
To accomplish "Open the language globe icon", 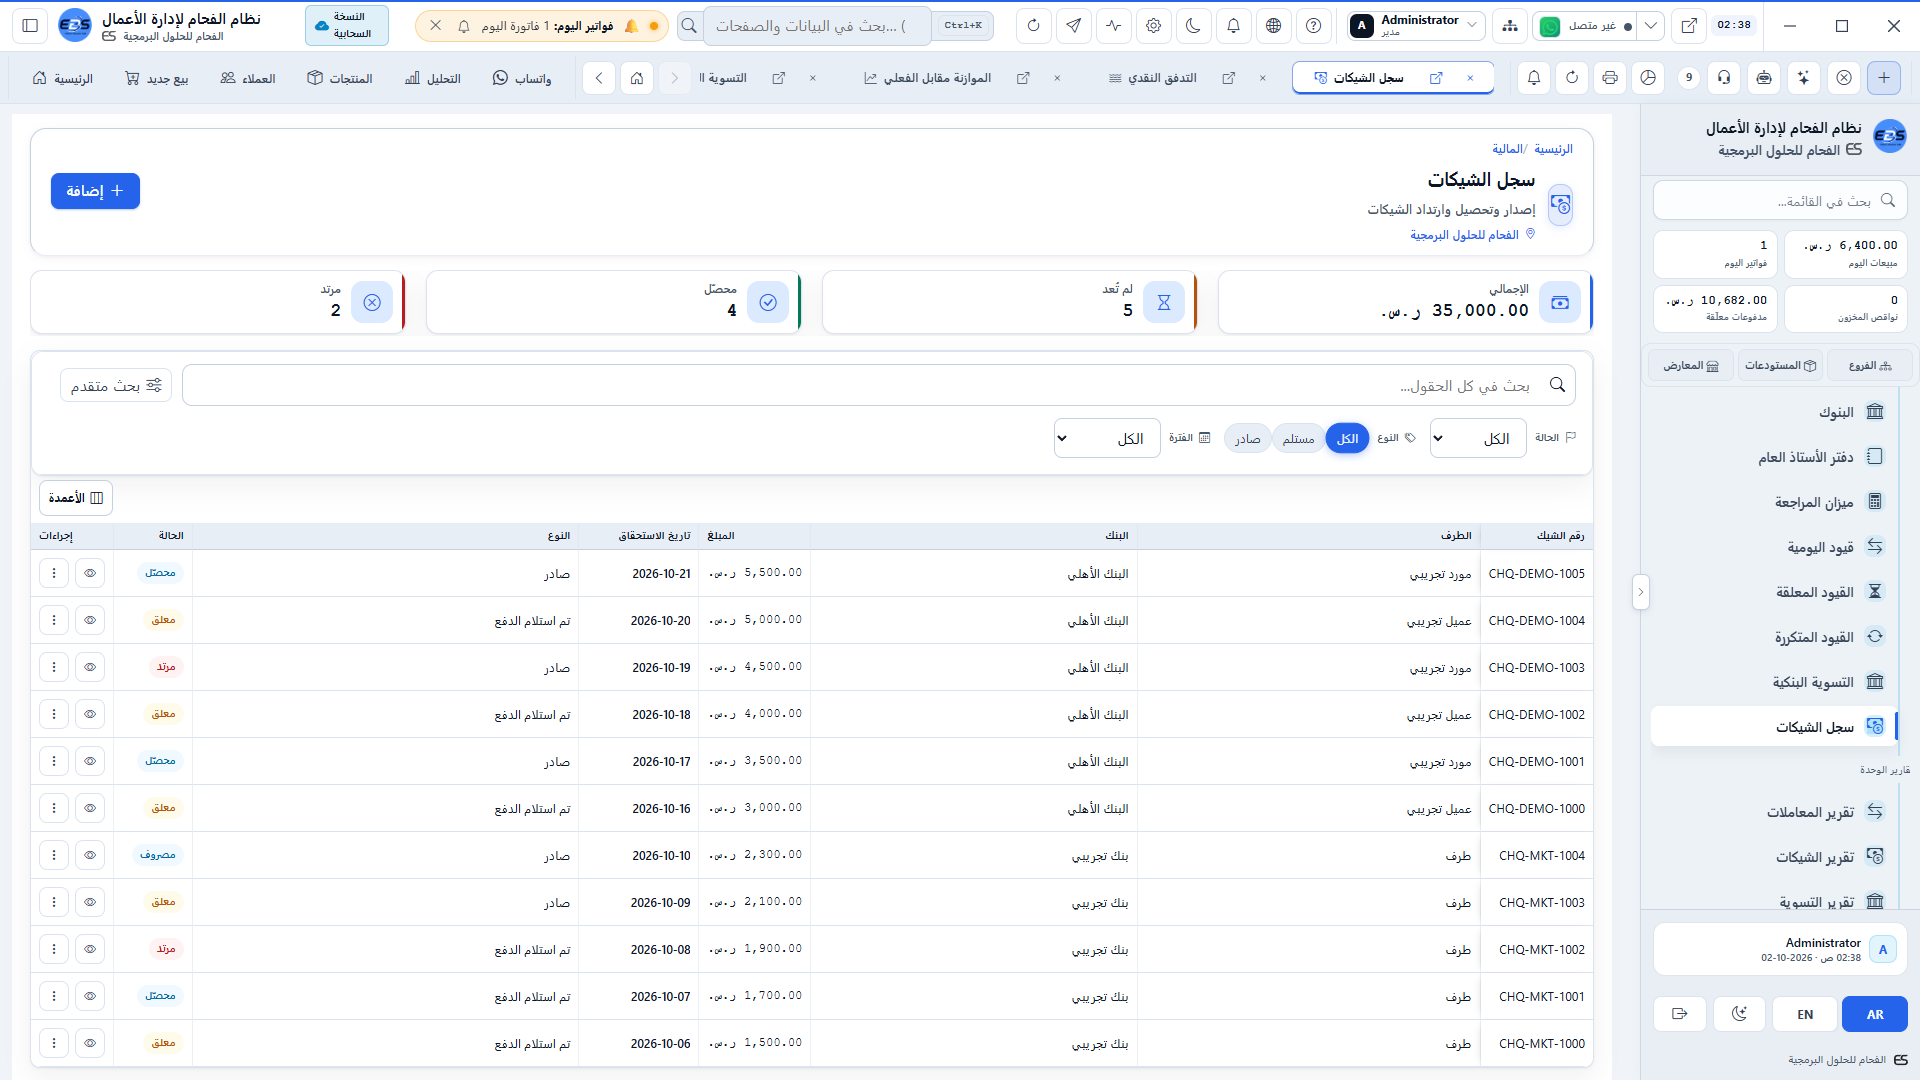I will pos(1273,26).
